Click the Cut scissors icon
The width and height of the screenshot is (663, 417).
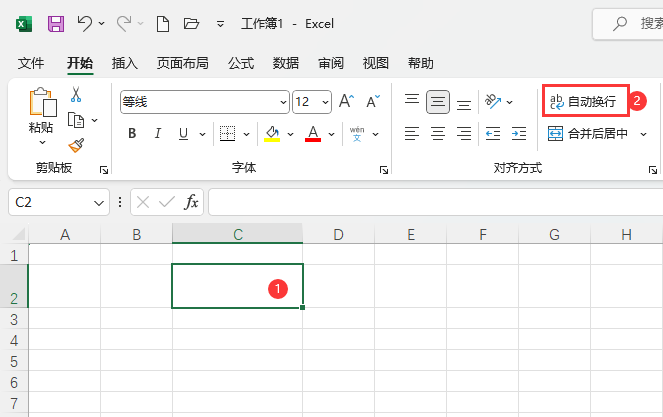[x=76, y=95]
